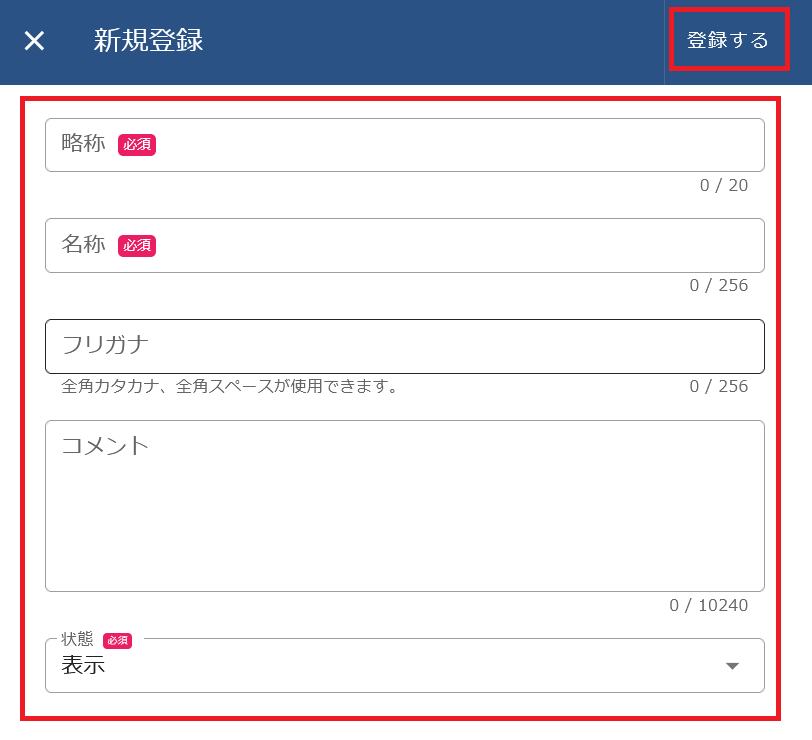The width and height of the screenshot is (812, 740).
Task: Click the 必須 badge next to 略称
Action: coord(137,145)
